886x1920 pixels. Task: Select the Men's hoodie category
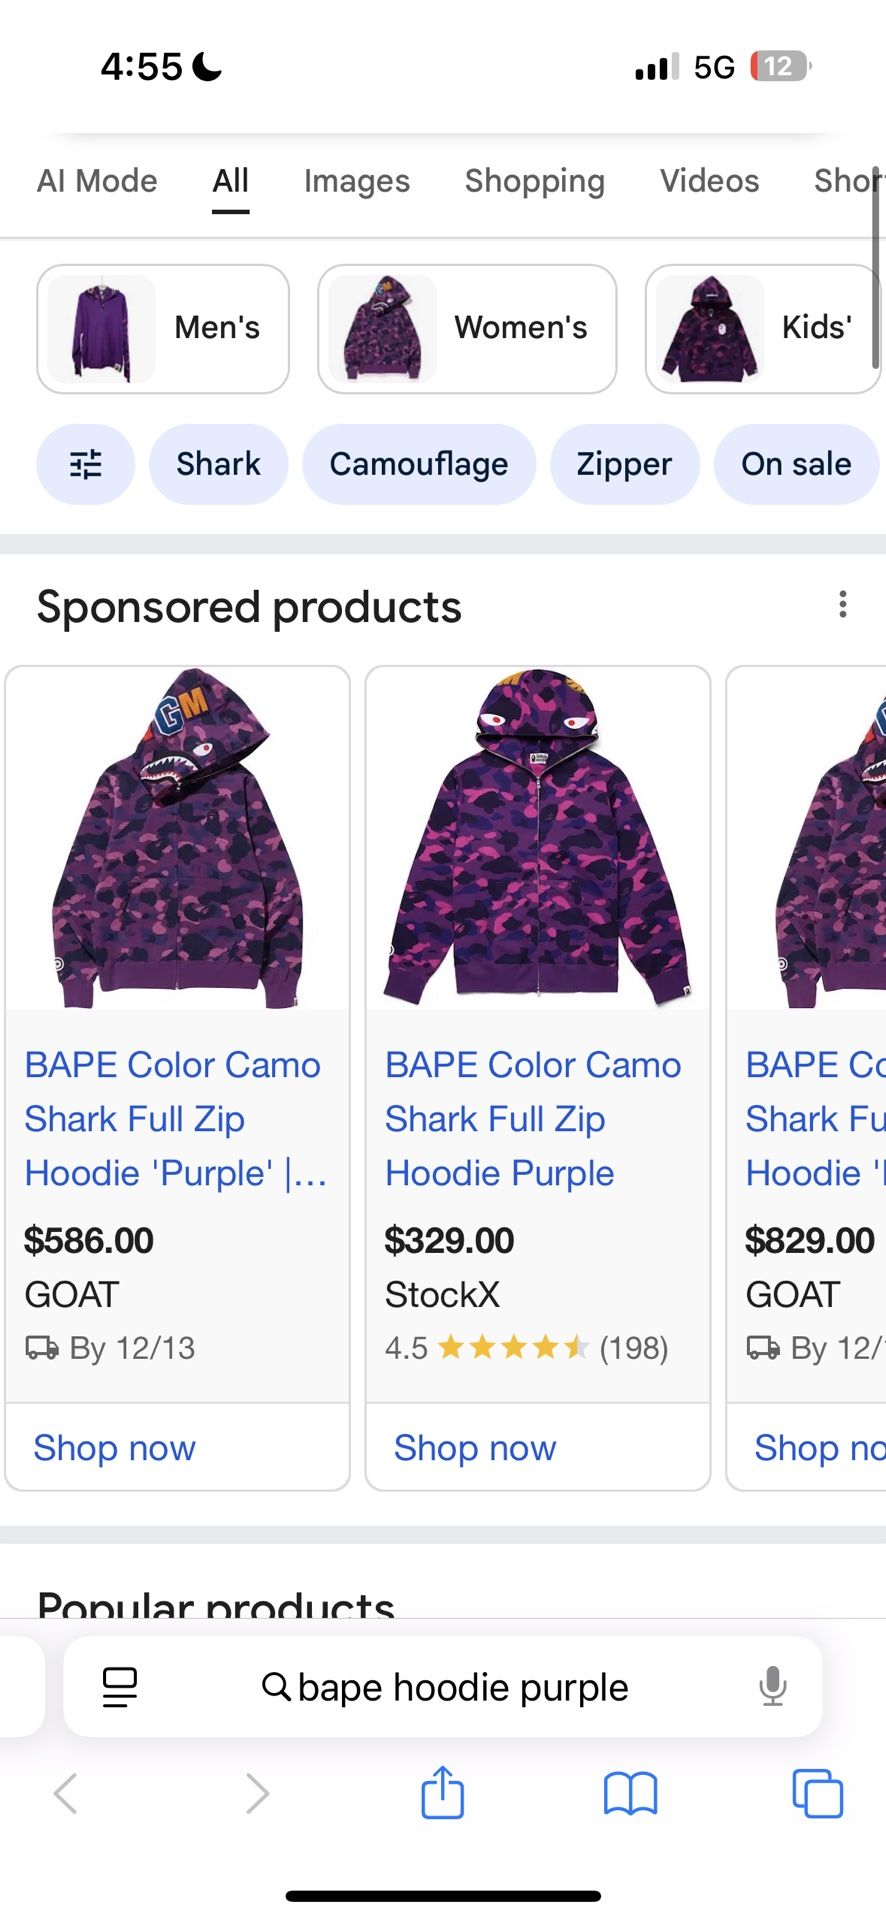161,328
